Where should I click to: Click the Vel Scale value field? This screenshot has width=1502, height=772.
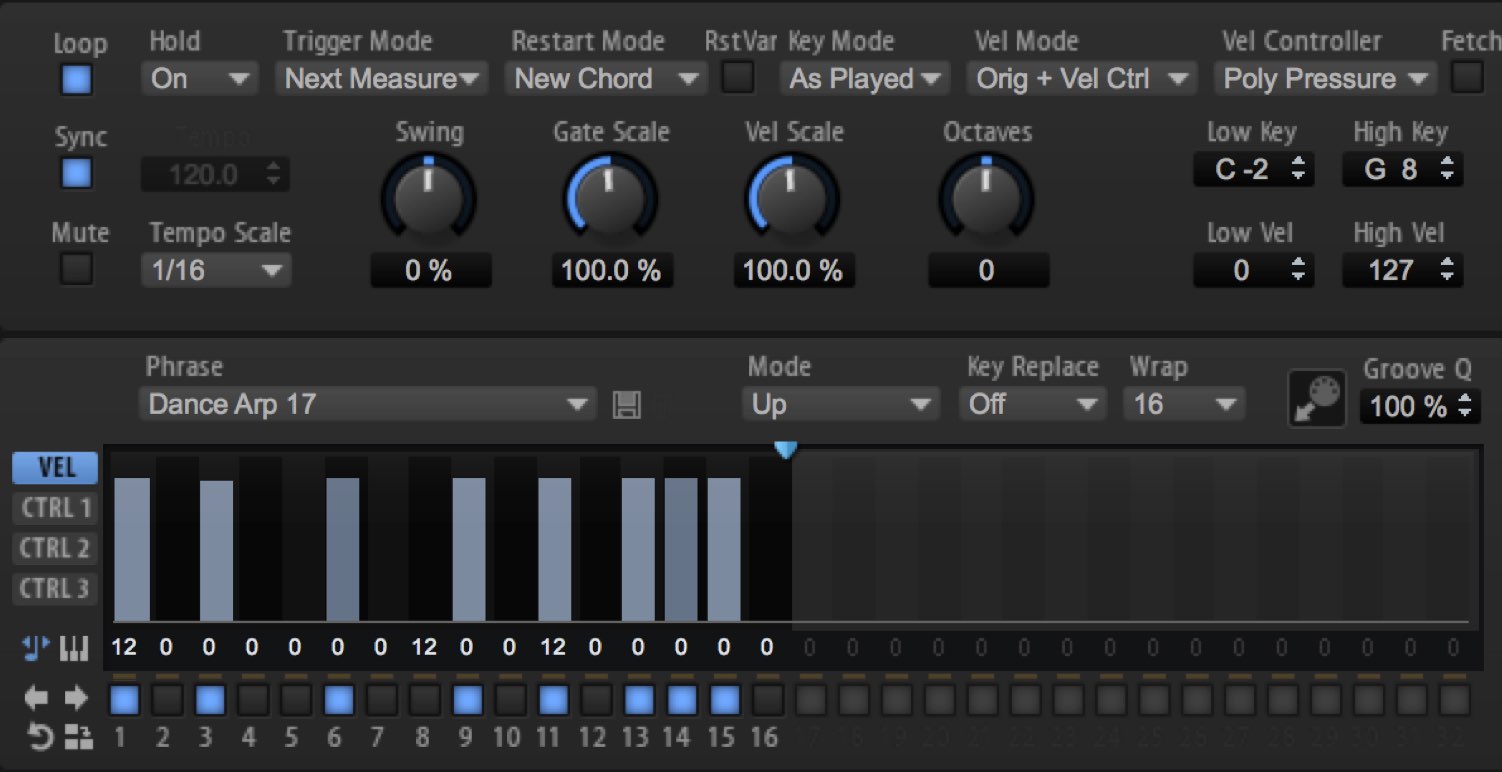coord(794,271)
